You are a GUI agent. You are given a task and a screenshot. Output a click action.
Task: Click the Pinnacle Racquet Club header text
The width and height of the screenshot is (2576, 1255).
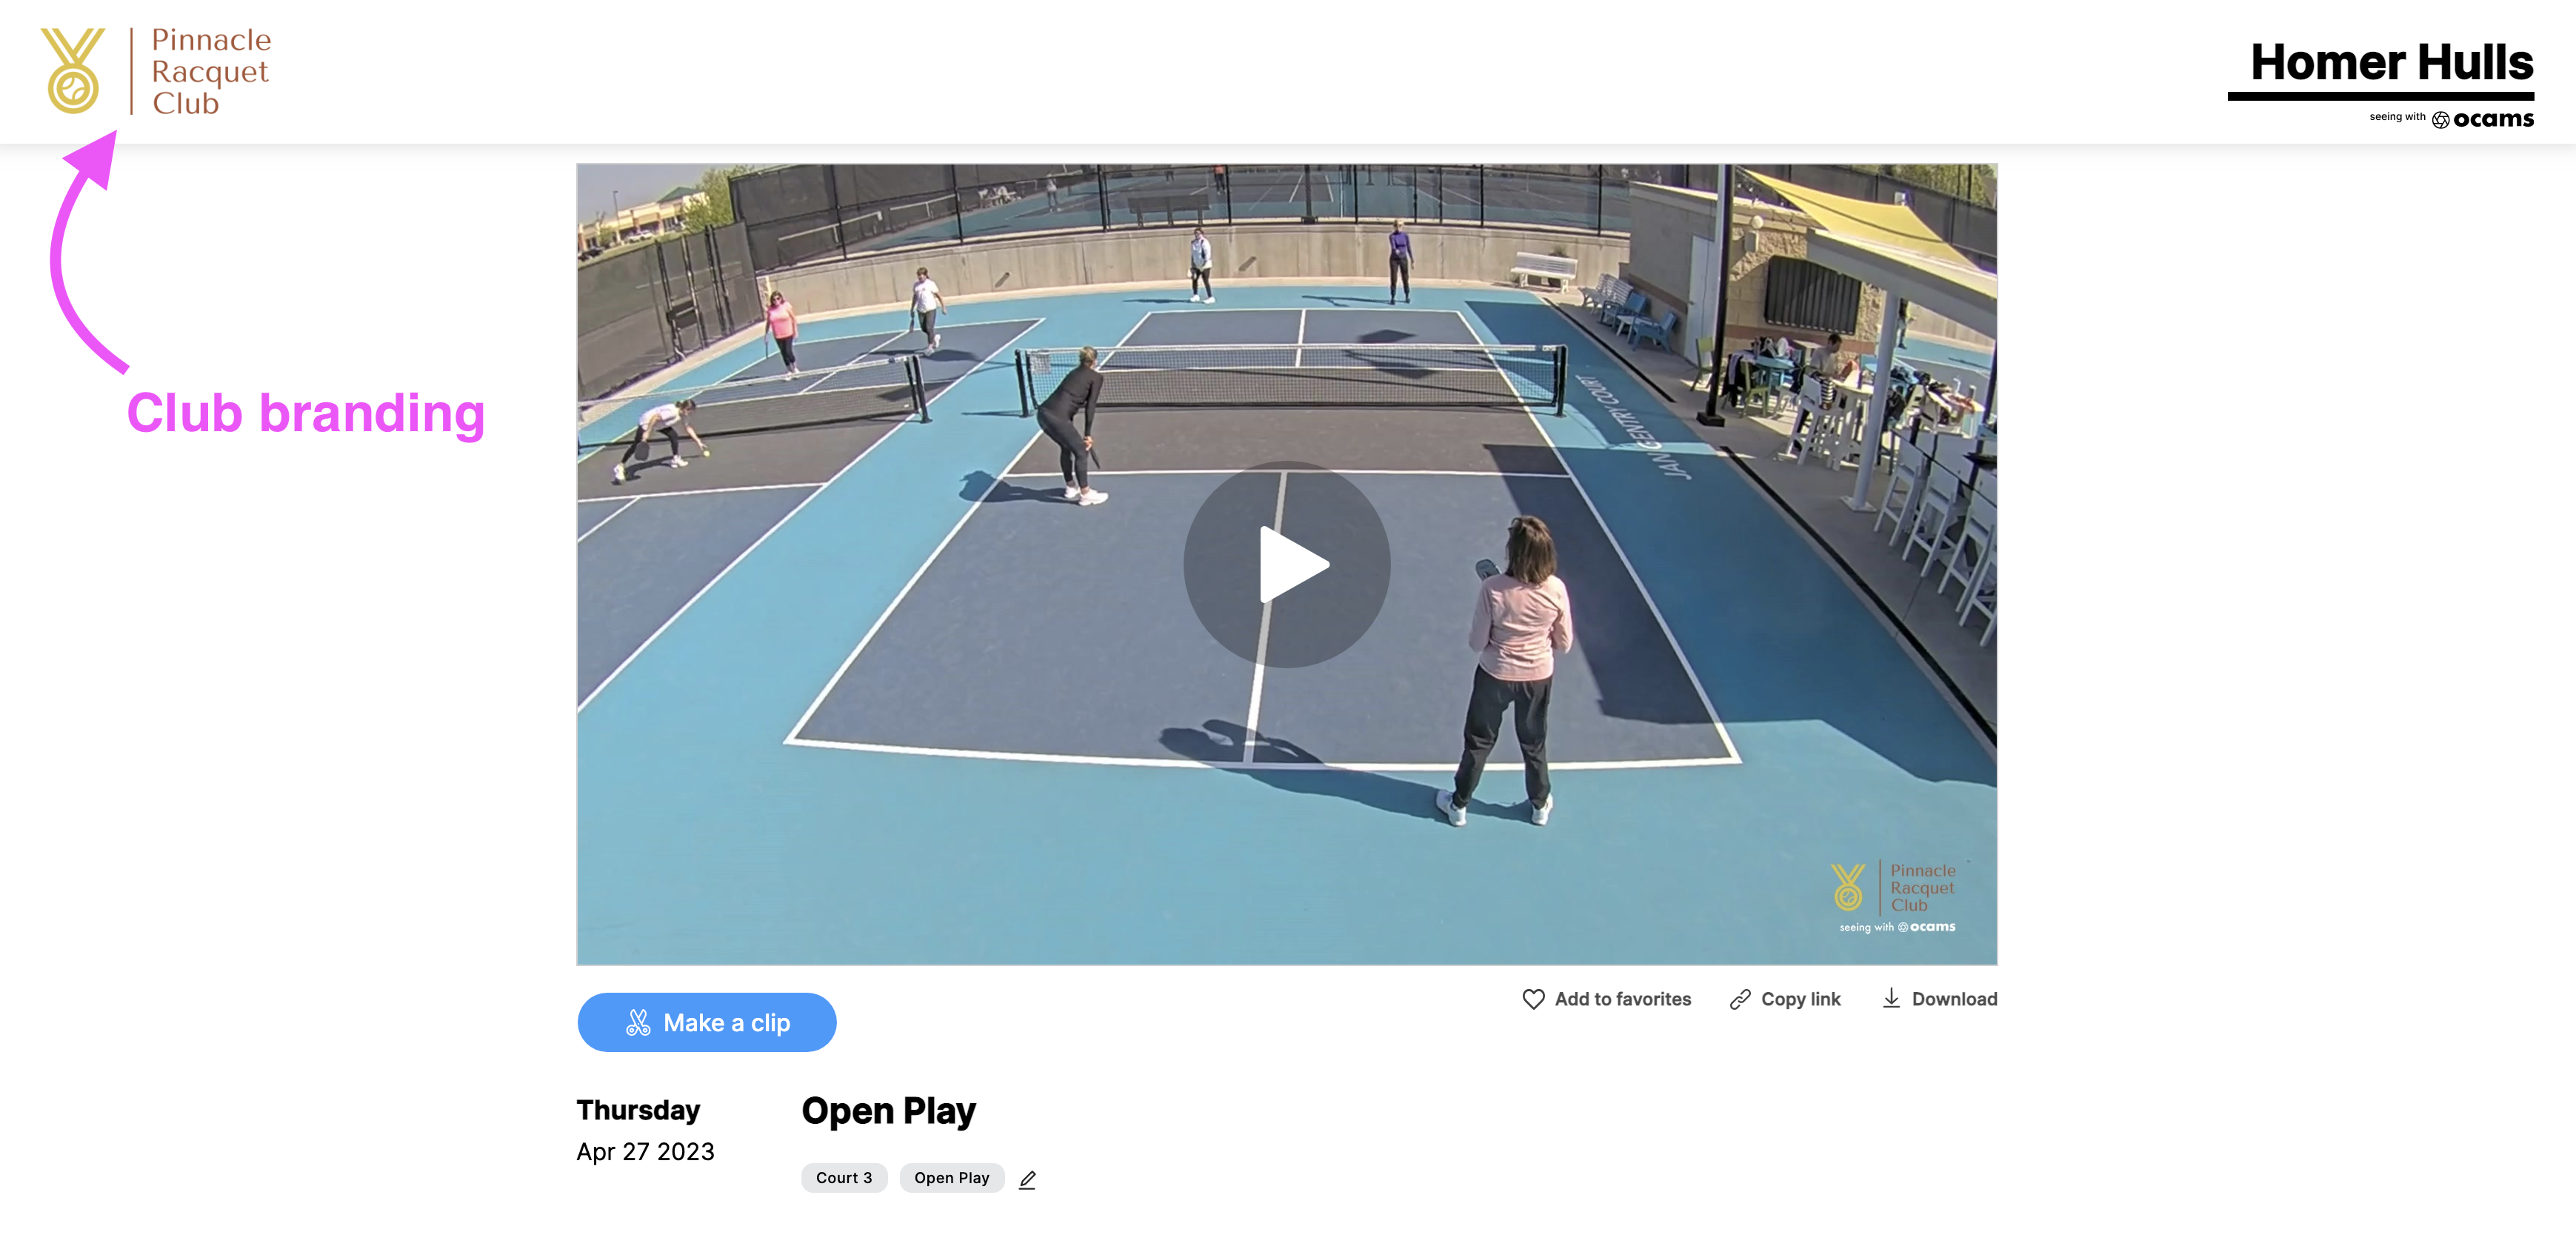(211, 71)
